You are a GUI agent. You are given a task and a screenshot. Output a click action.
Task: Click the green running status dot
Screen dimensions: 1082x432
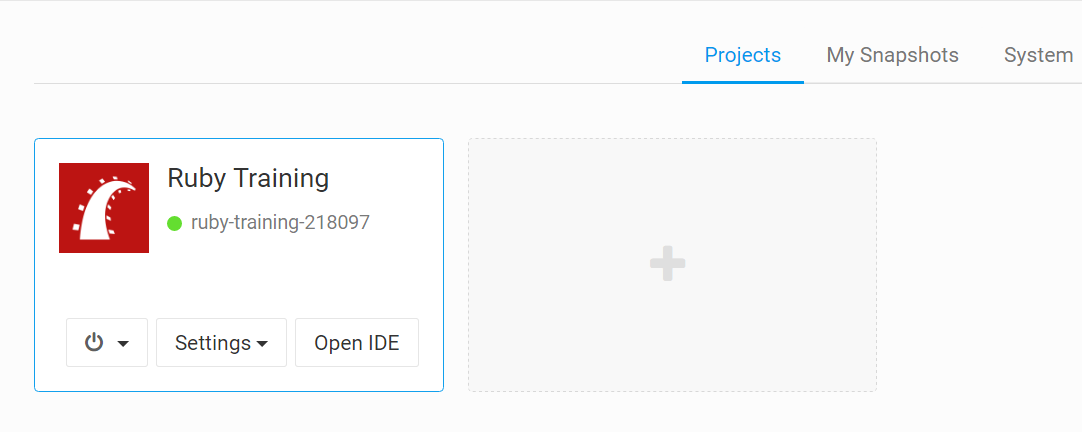[x=175, y=223]
